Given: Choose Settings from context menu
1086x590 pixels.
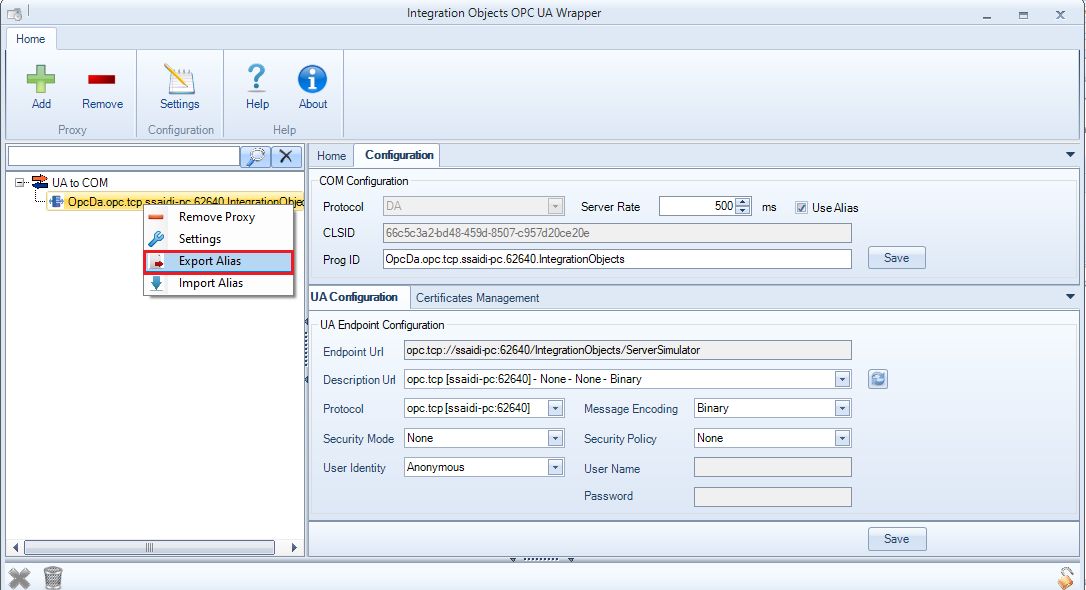Looking at the screenshot, I should [218, 239].
